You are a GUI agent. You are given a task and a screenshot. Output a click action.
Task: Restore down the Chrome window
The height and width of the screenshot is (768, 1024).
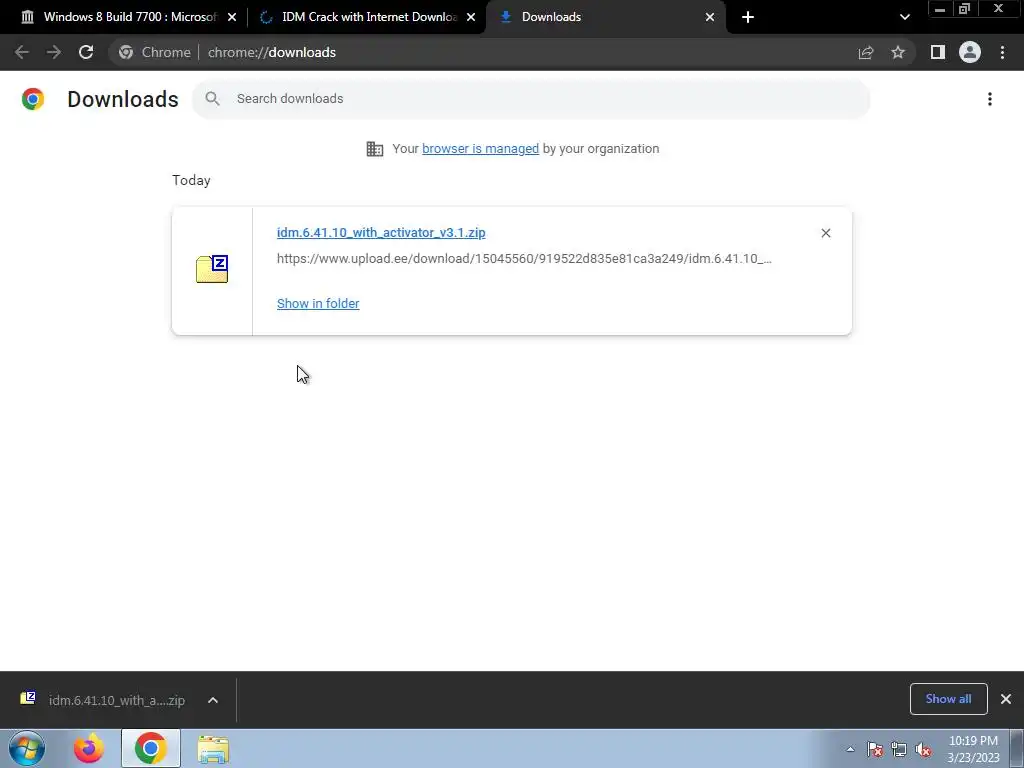coord(965,9)
